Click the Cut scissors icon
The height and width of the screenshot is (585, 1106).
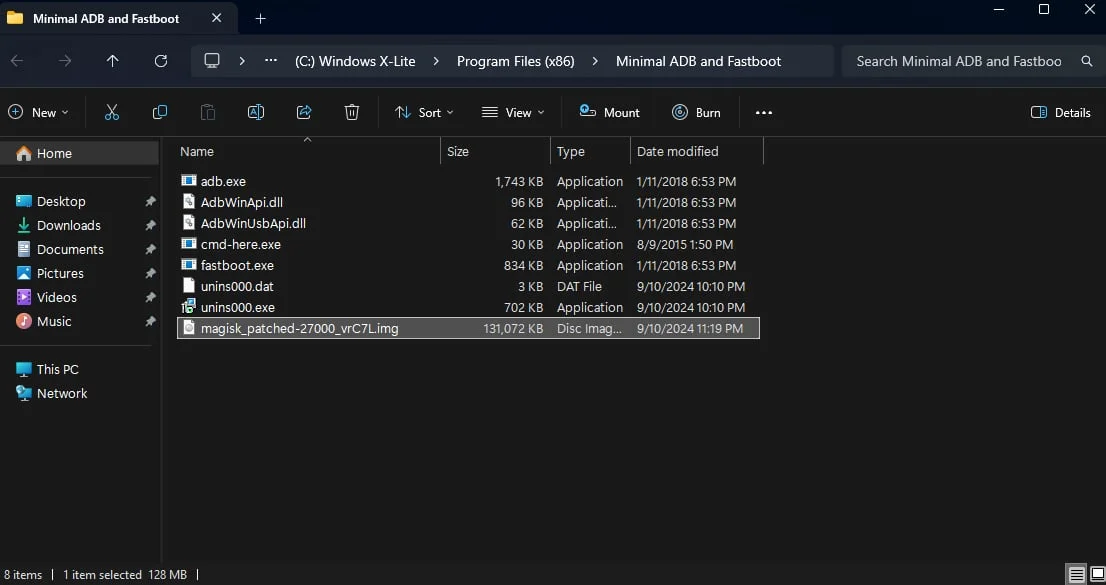[x=111, y=112]
